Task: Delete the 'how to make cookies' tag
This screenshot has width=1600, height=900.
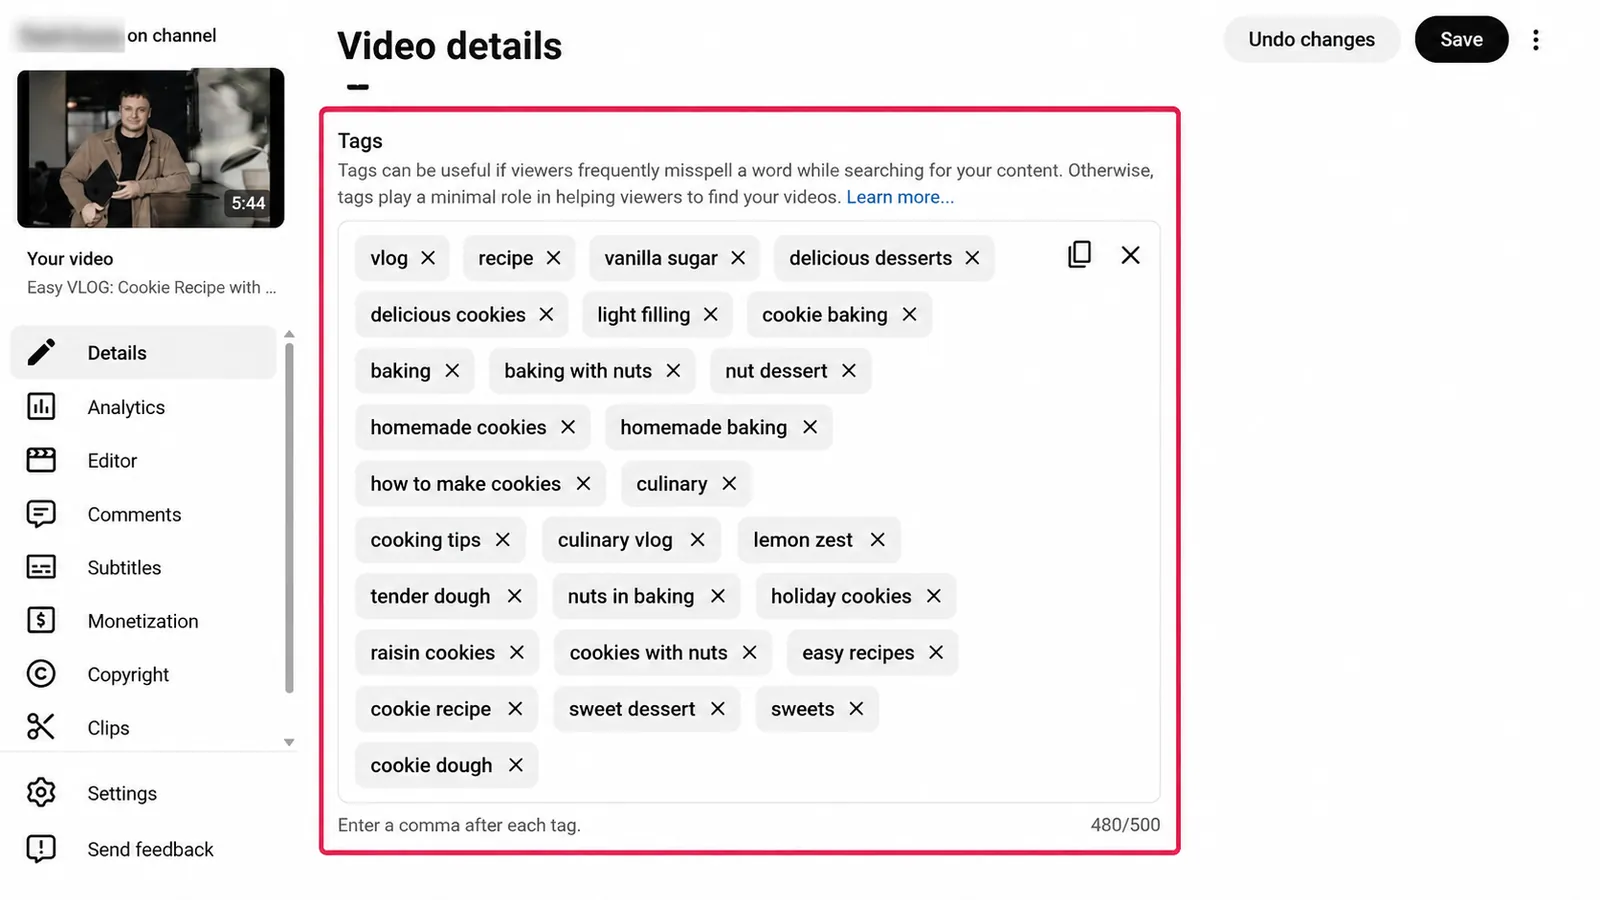Action: click(x=583, y=484)
